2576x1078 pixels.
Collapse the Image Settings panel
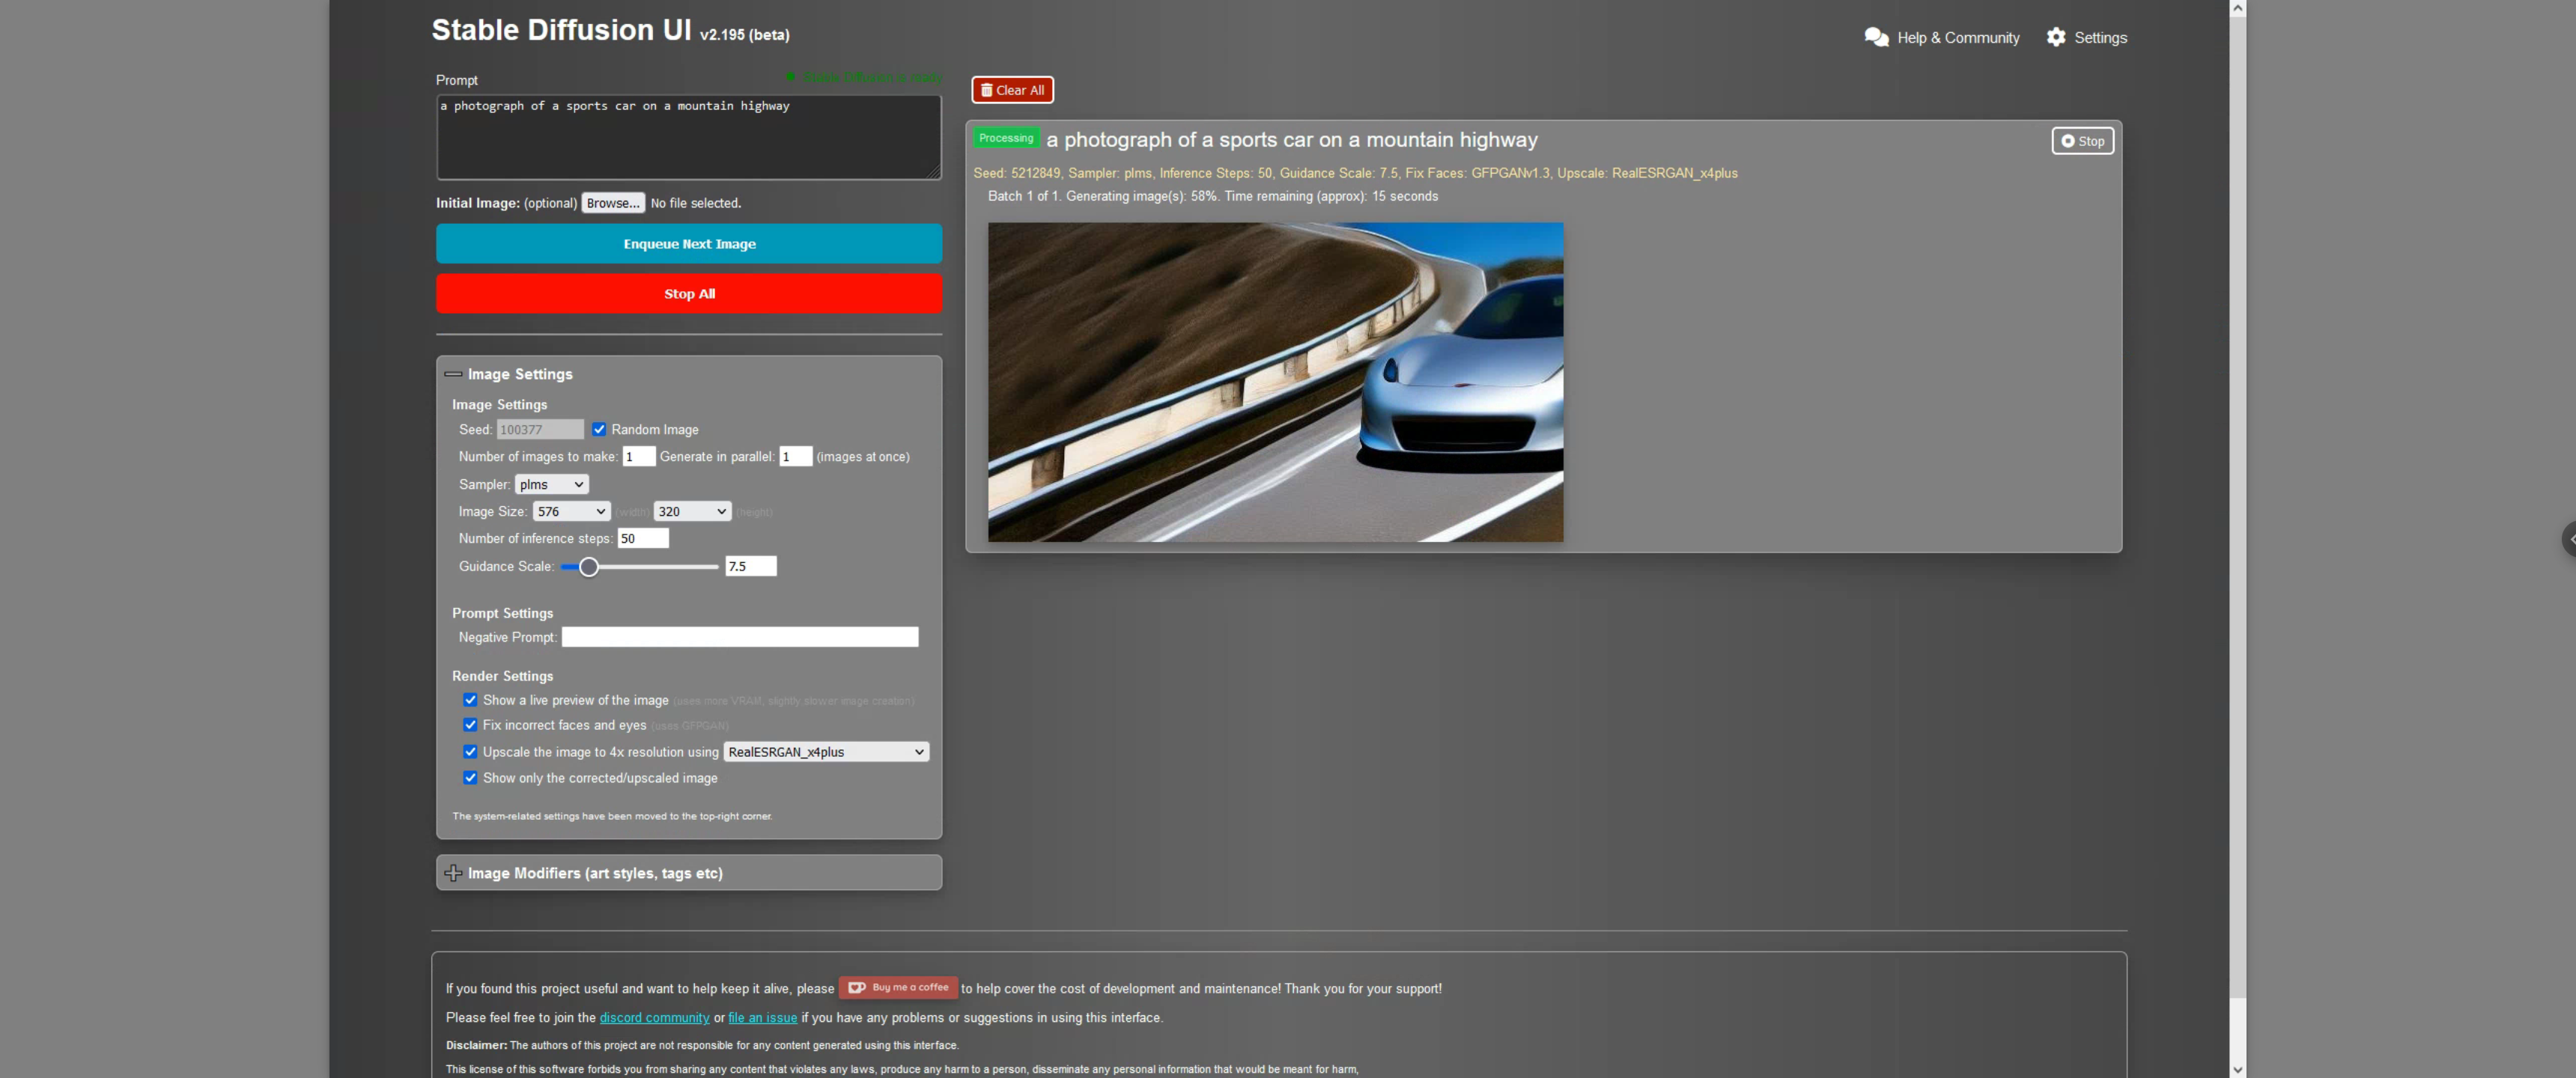coord(453,374)
